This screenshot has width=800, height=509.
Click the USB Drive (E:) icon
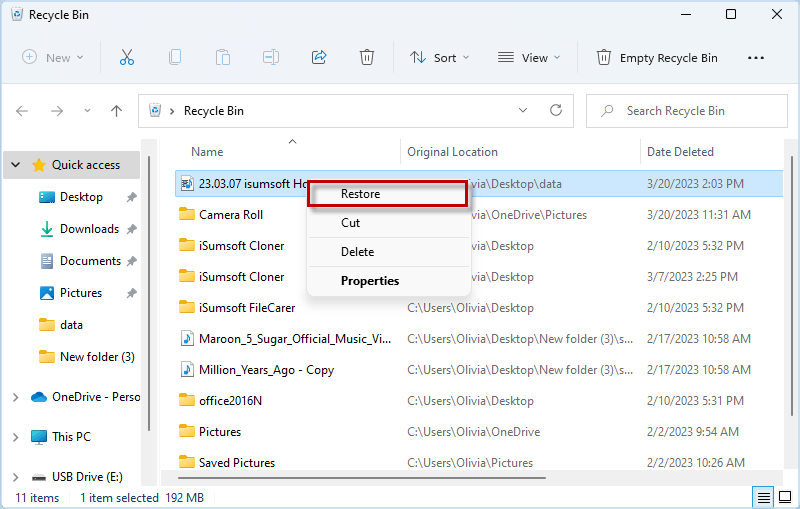click(39, 477)
